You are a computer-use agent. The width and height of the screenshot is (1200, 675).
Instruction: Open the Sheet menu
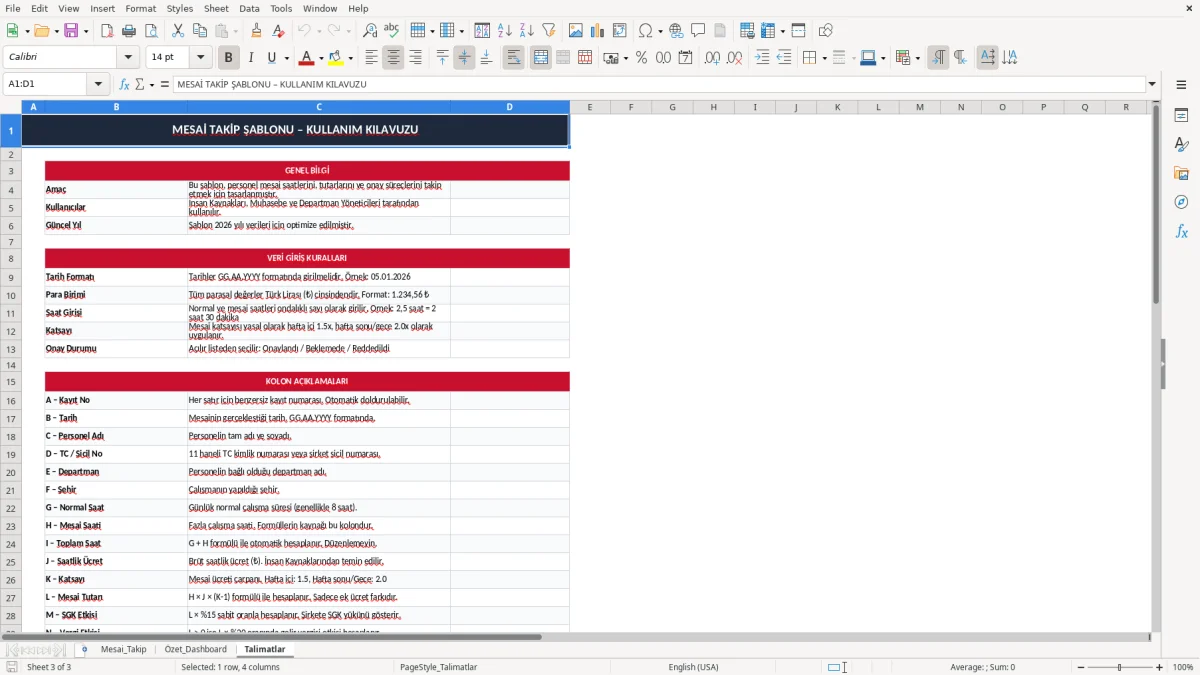pos(216,8)
